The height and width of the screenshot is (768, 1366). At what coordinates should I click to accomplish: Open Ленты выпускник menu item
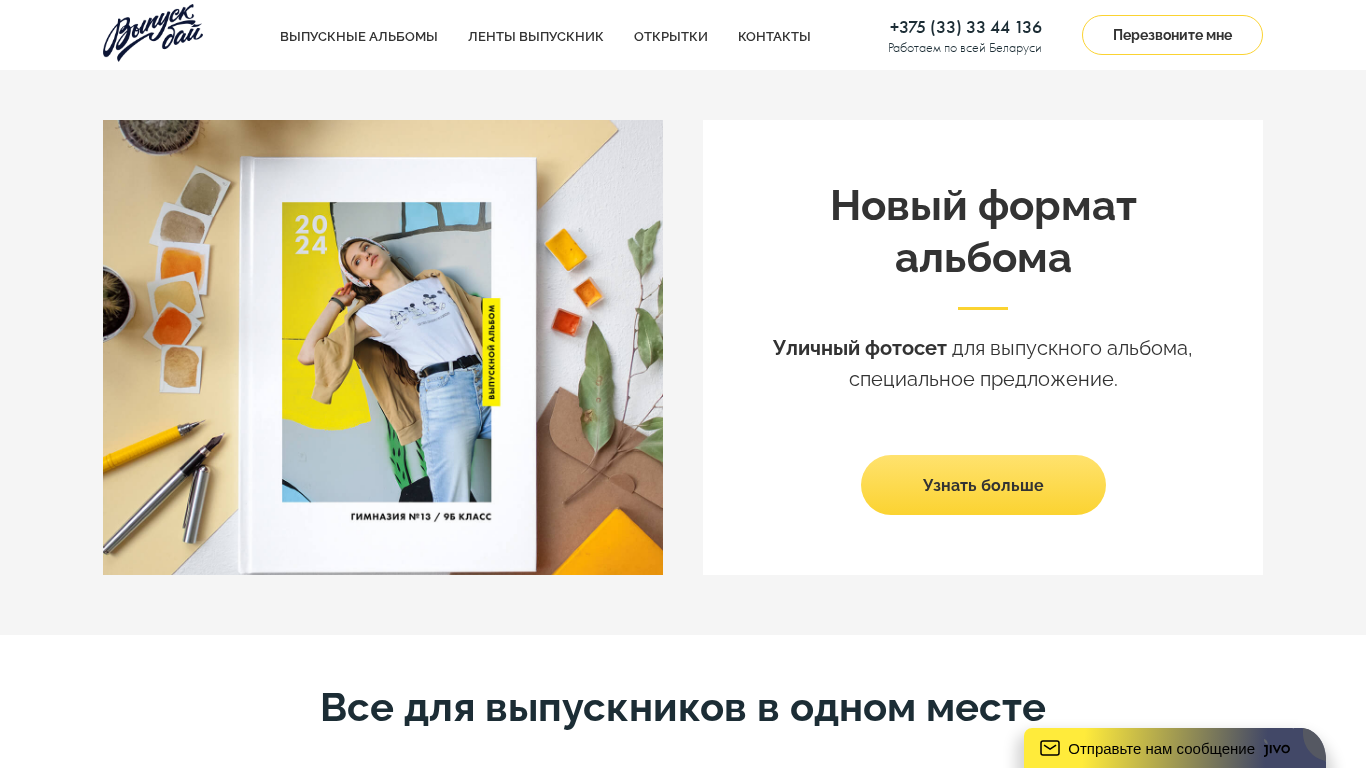(x=536, y=36)
